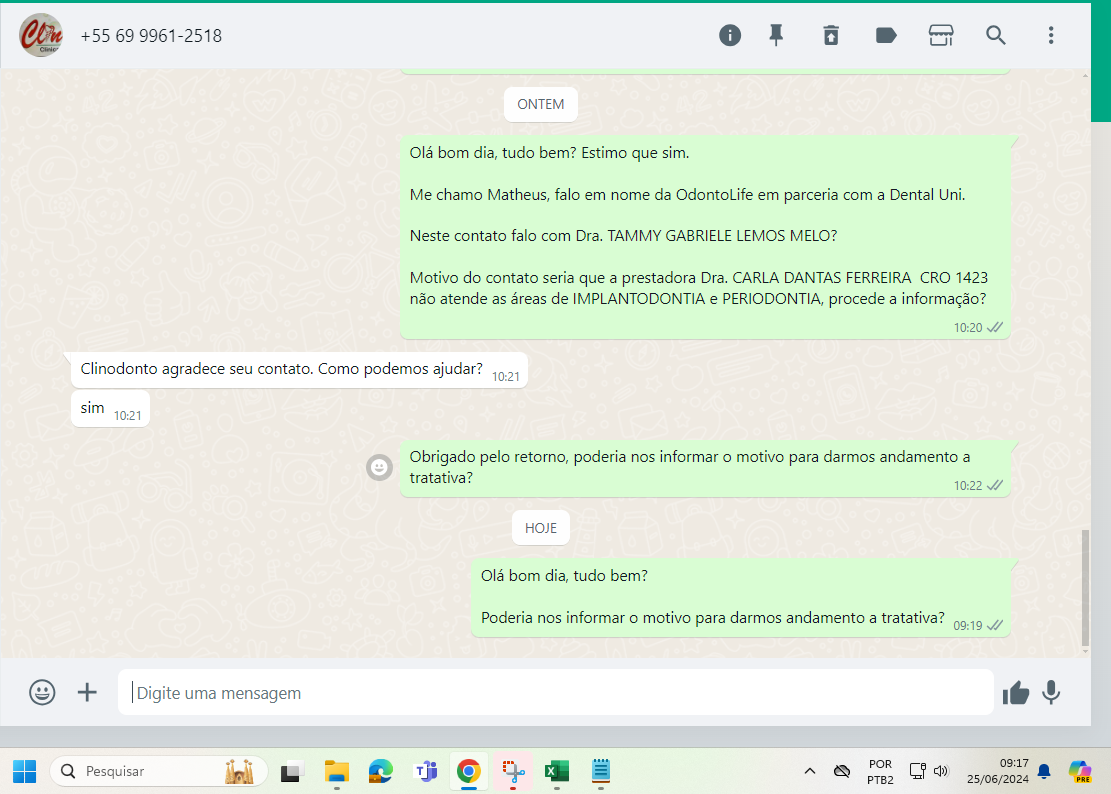
Task: Open notifications bell icon
Action: click(x=1044, y=771)
